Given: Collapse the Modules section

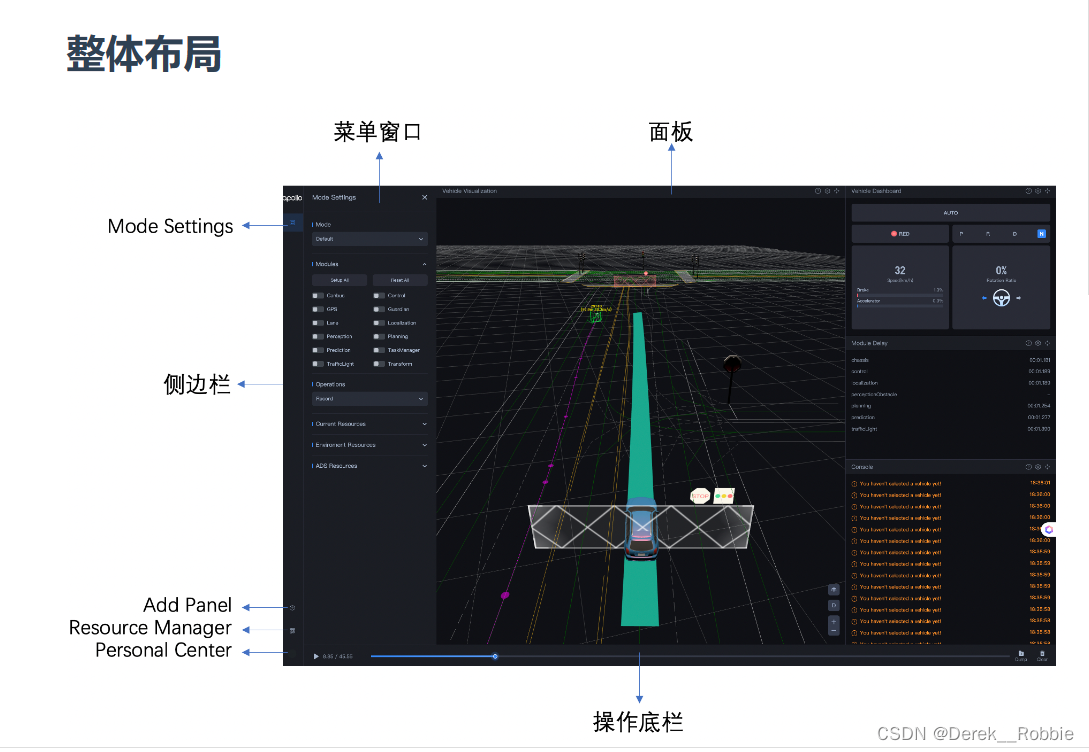Looking at the screenshot, I should click(424, 264).
